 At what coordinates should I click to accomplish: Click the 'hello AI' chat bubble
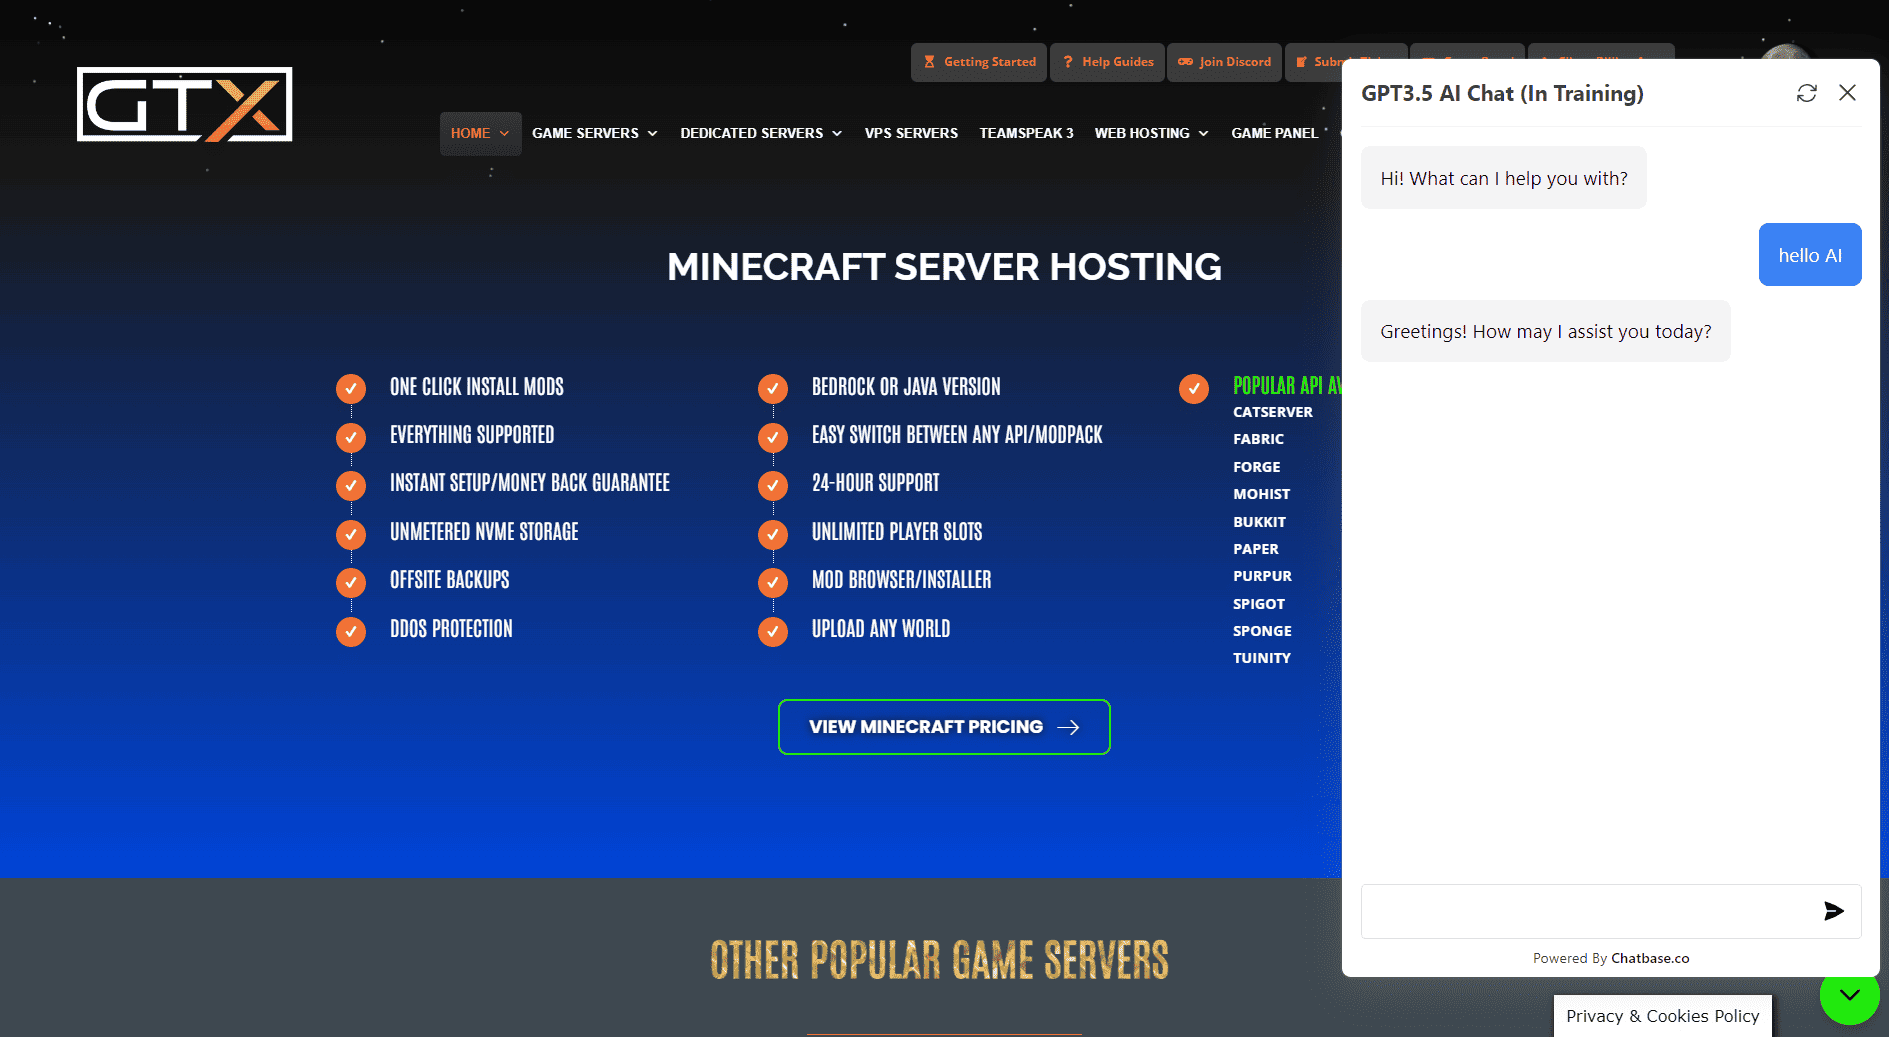1810,255
